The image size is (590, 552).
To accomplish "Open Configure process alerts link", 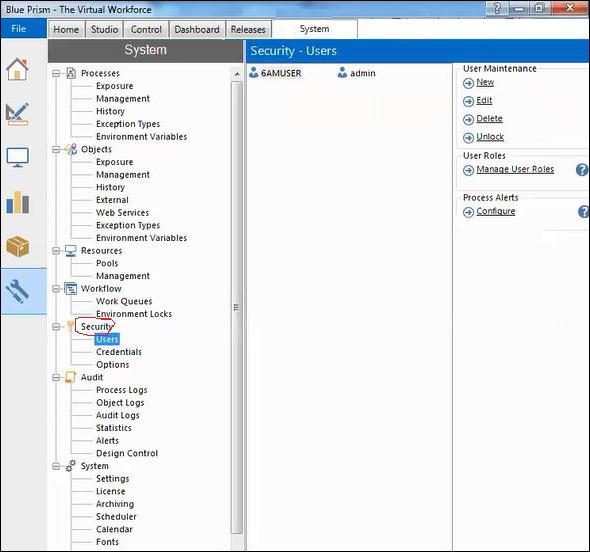I will pyautogui.click(x=496, y=211).
